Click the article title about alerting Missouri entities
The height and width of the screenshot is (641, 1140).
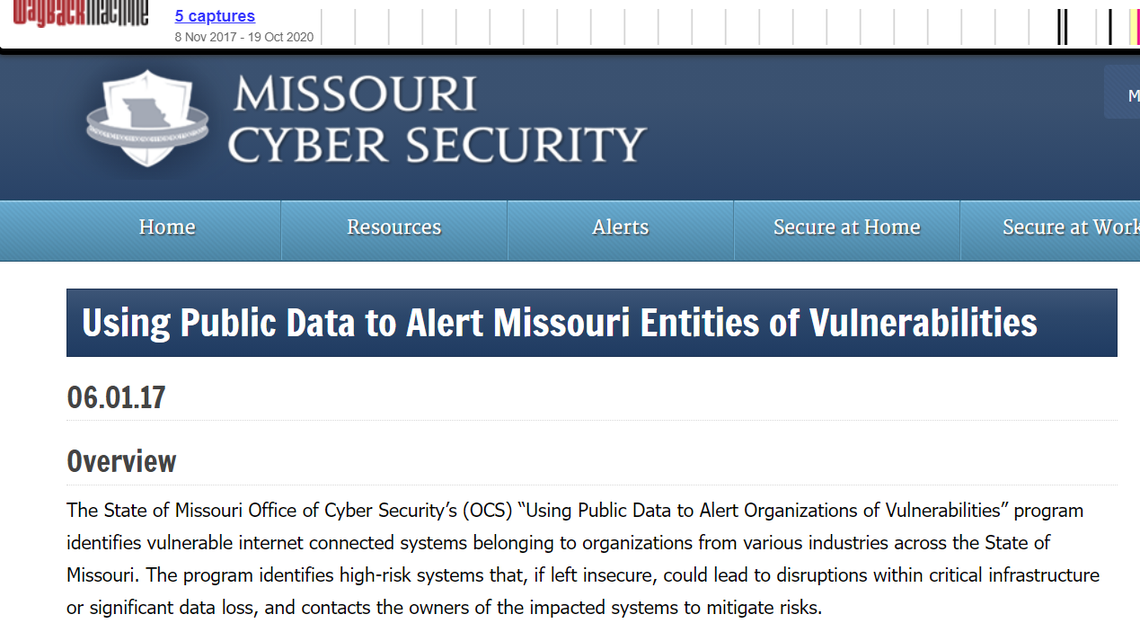[560, 322]
